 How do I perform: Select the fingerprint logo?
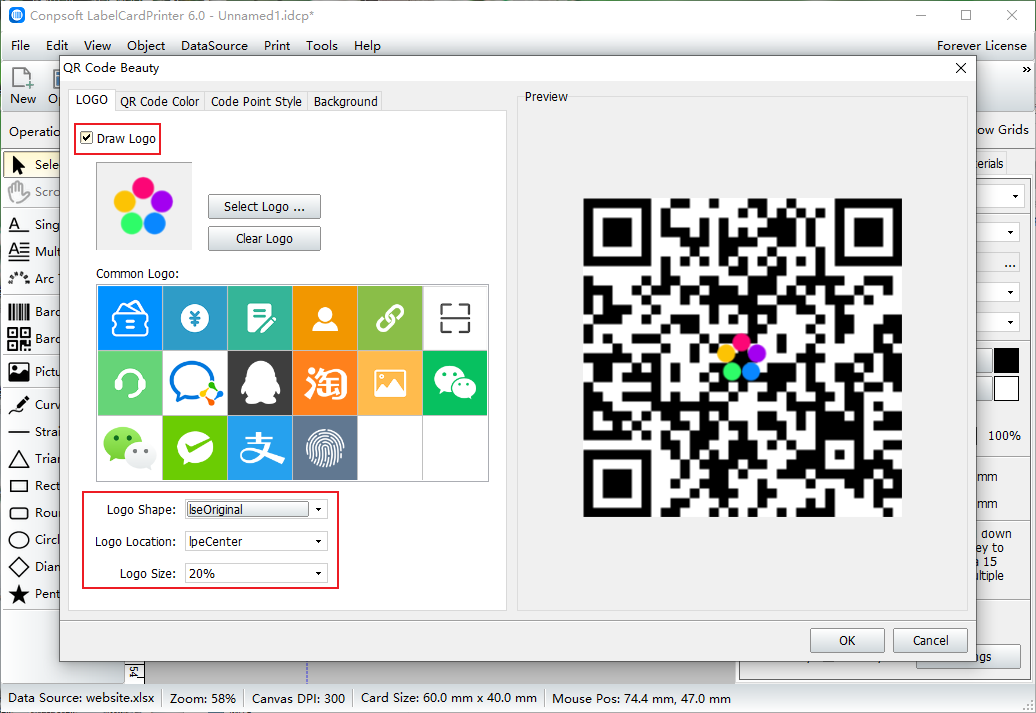point(325,448)
